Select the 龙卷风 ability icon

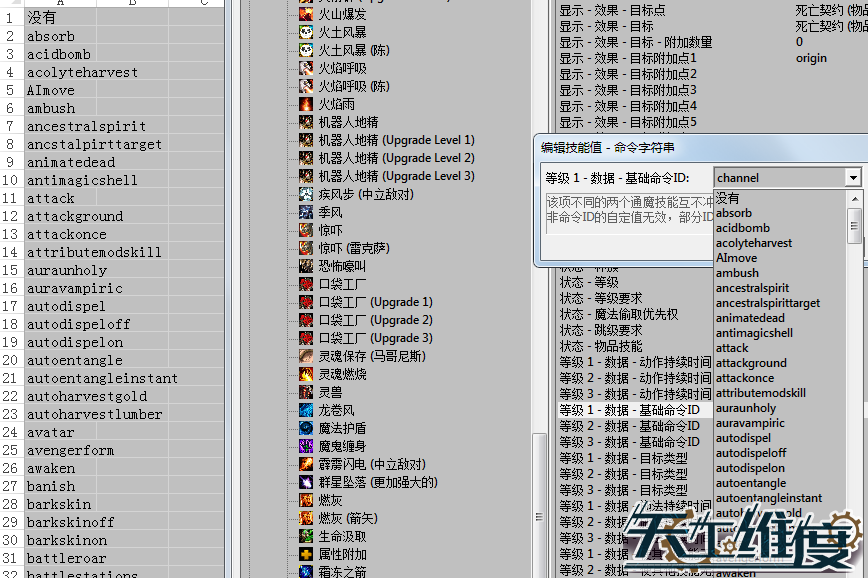pos(307,410)
